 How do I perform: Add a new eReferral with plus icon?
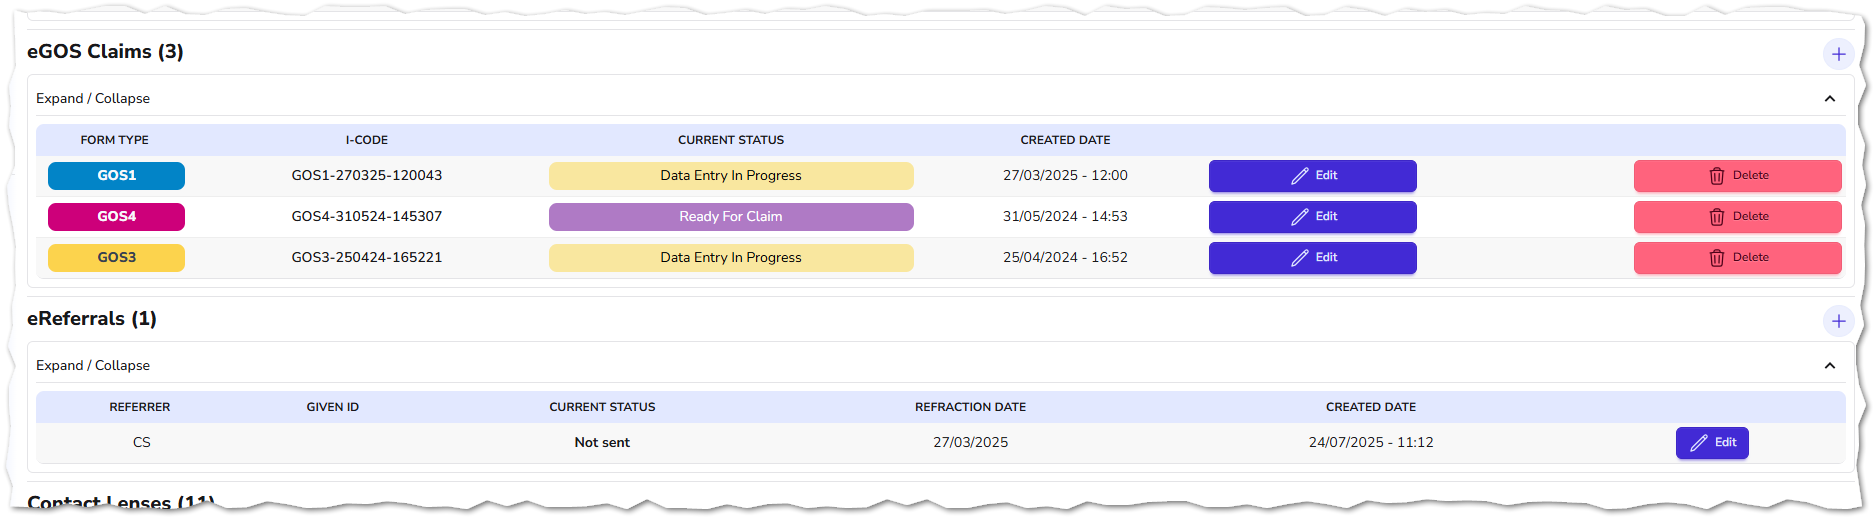tap(1838, 321)
